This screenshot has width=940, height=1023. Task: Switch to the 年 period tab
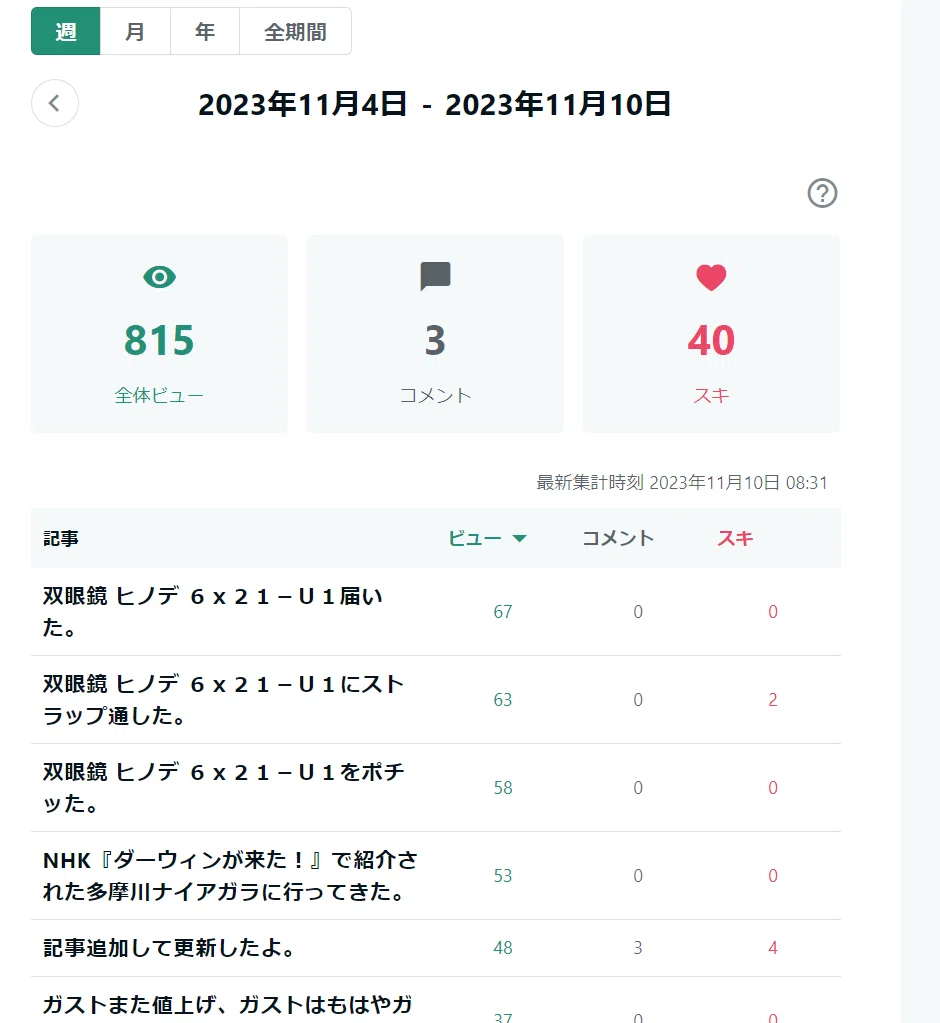pyautogui.click(x=205, y=31)
